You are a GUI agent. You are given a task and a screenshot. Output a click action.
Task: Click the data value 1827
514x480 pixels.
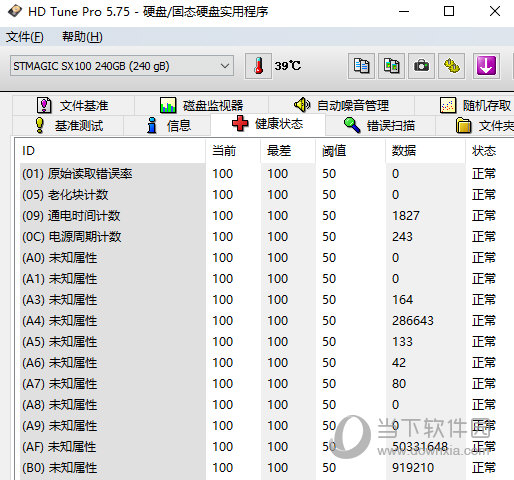406,216
